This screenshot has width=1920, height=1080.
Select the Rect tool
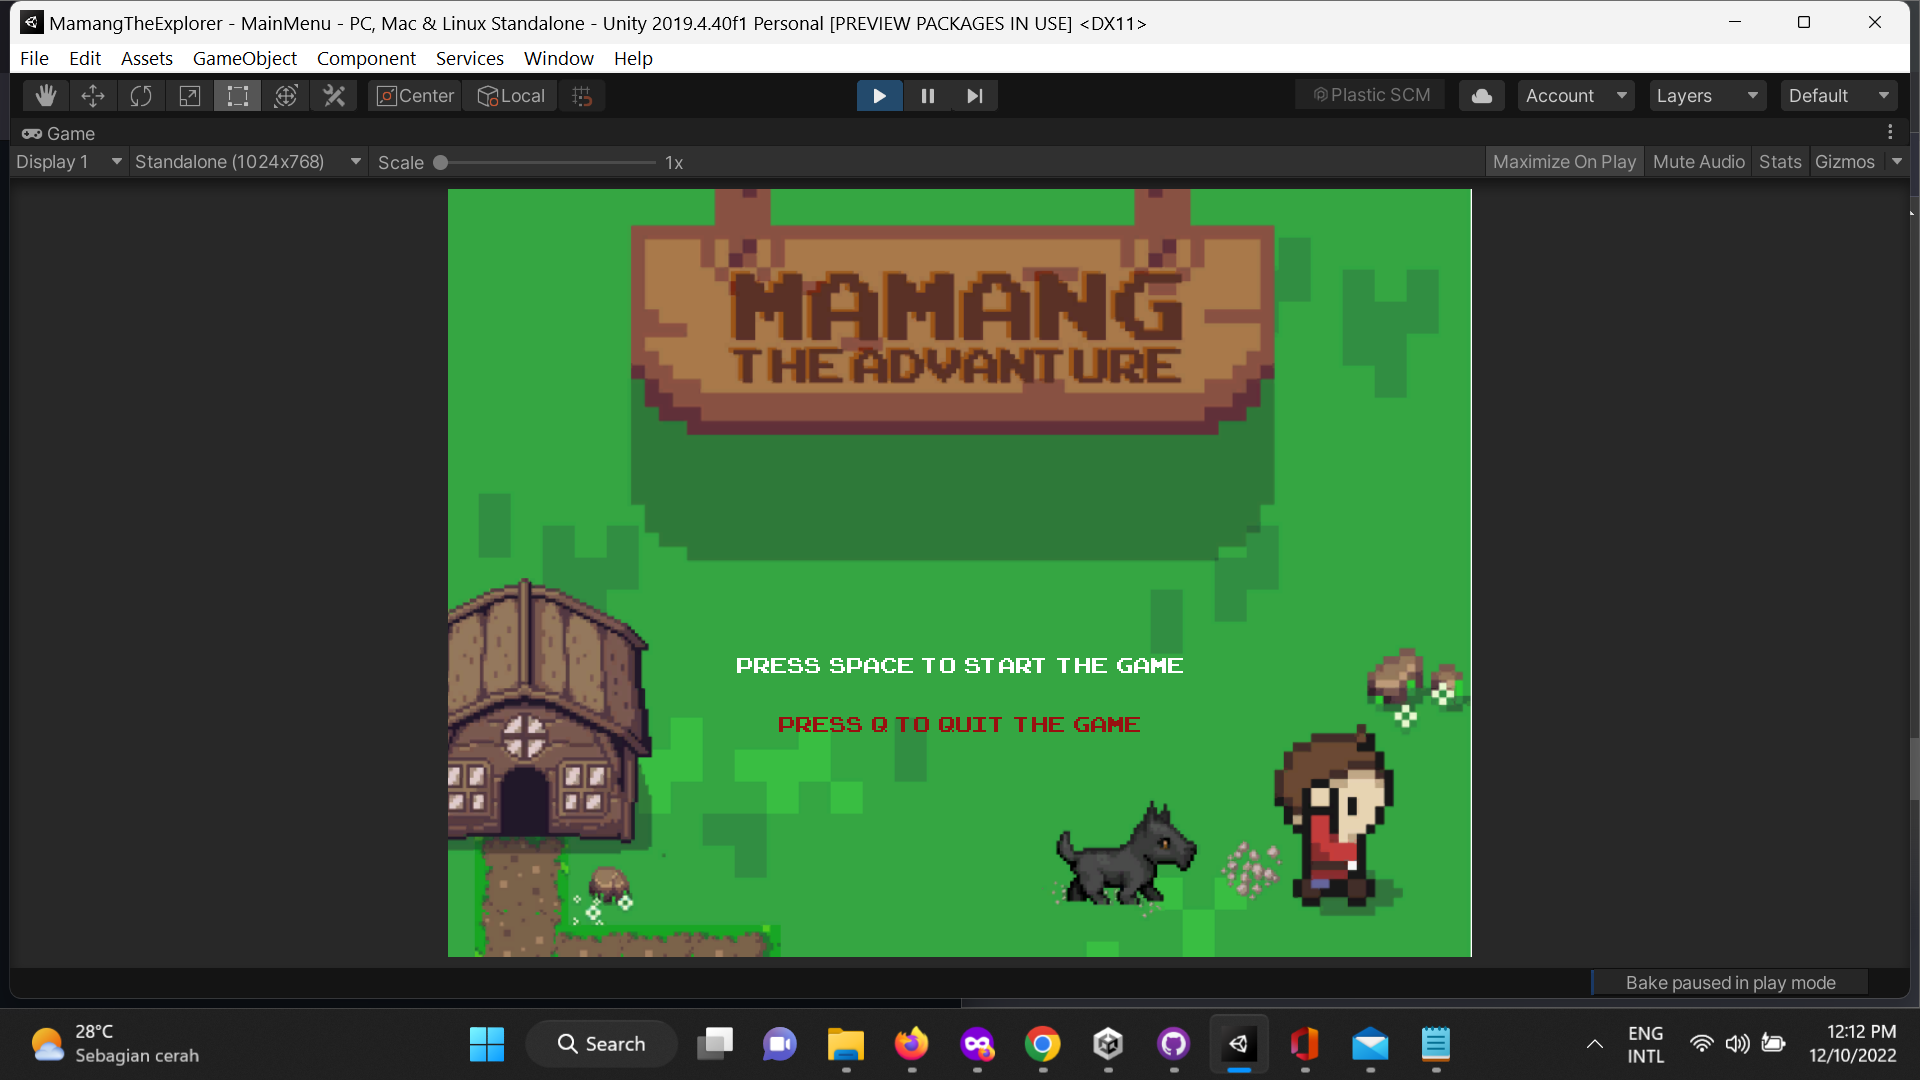[237, 96]
